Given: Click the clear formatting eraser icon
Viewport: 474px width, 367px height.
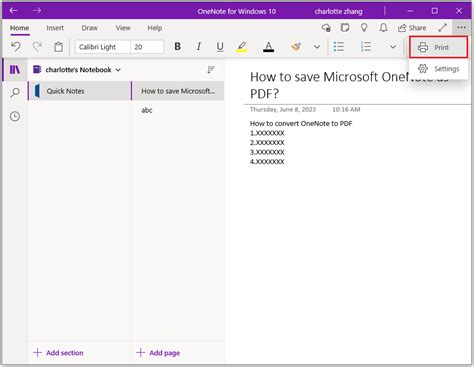Looking at the screenshot, I should (296, 47).
